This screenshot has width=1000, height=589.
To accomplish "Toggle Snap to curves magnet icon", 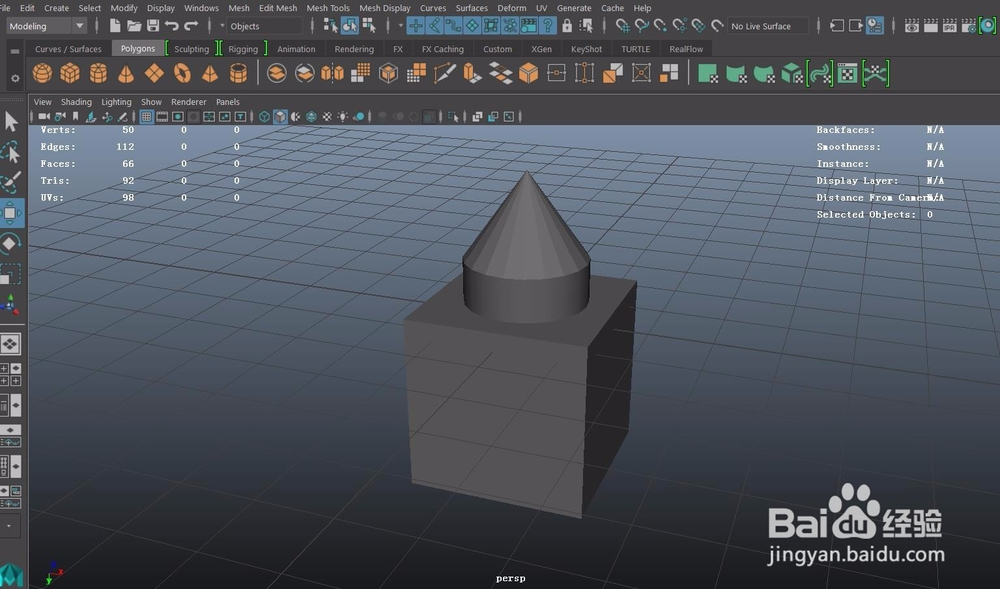I will coord(642,25).
